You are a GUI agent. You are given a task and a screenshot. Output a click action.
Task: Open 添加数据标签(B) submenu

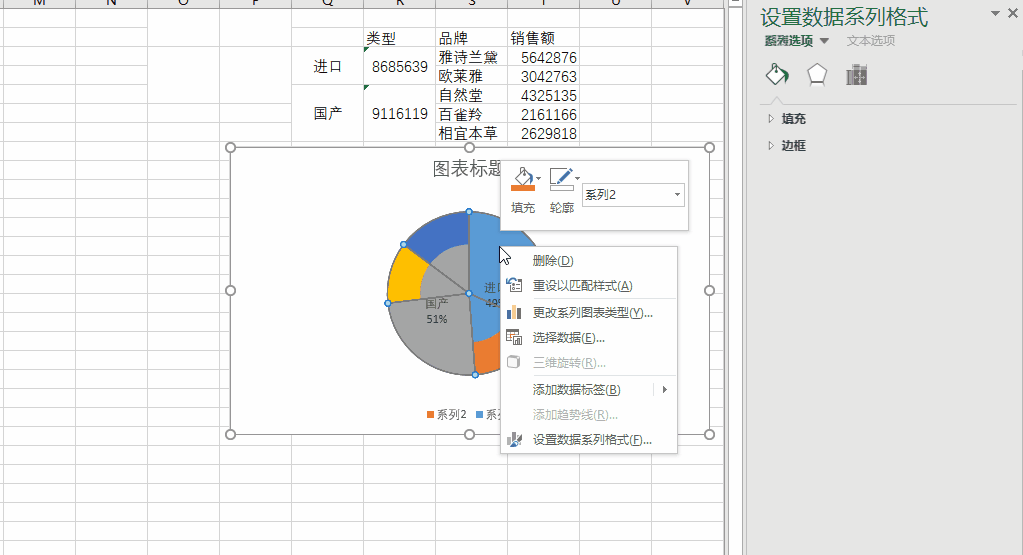[x=589, y=389]
